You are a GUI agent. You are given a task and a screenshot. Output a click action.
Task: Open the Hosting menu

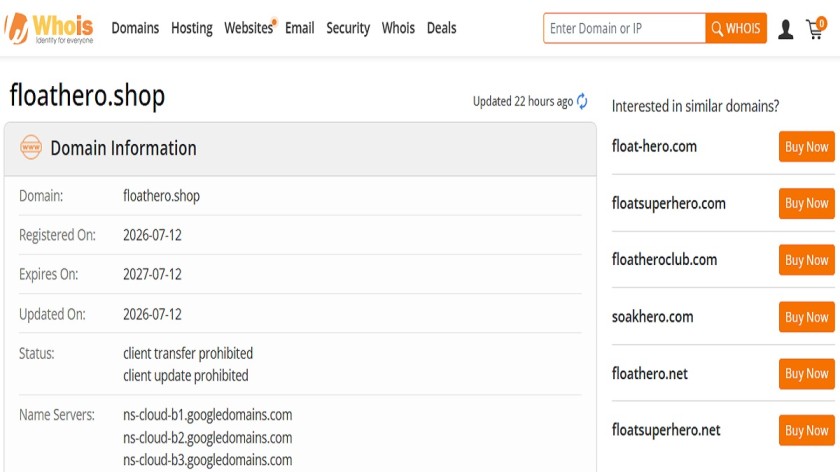[x=192, y=28]
